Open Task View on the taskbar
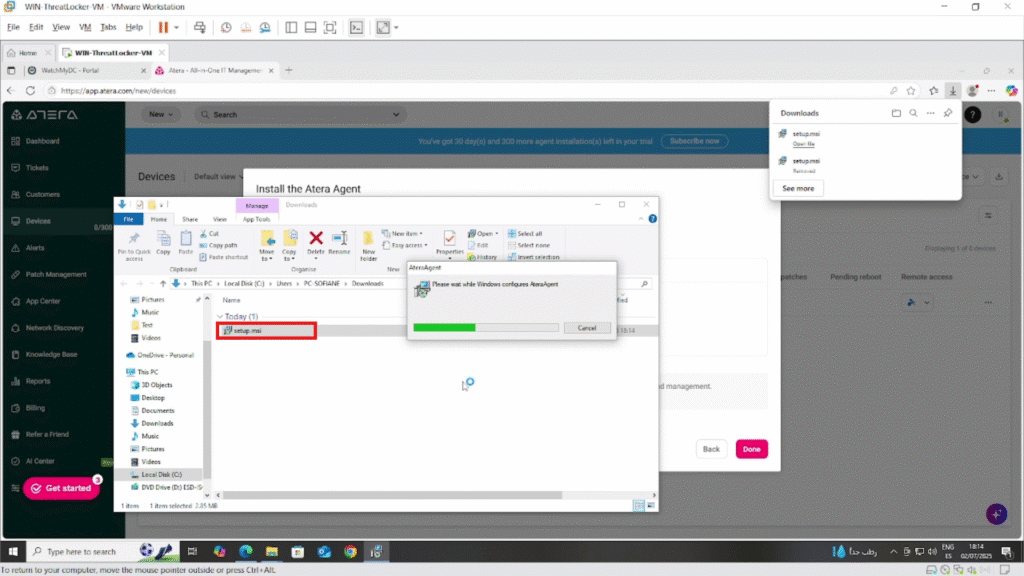The image size is (1024, 576). (192, 552)
